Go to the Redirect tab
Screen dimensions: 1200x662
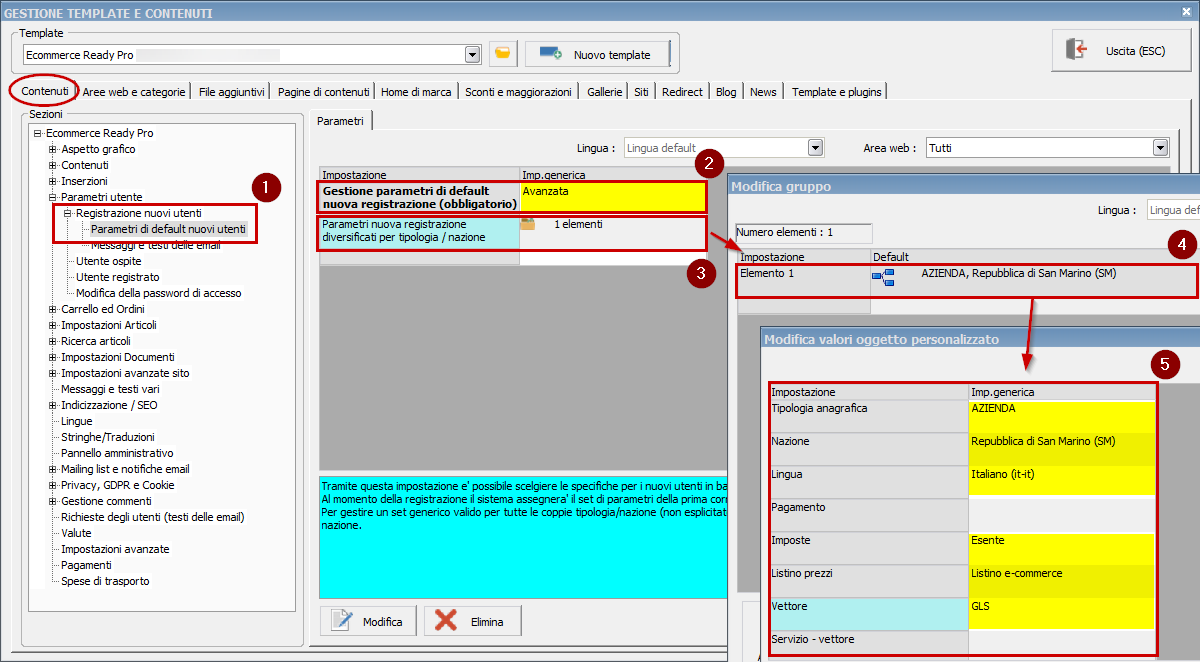682,92
